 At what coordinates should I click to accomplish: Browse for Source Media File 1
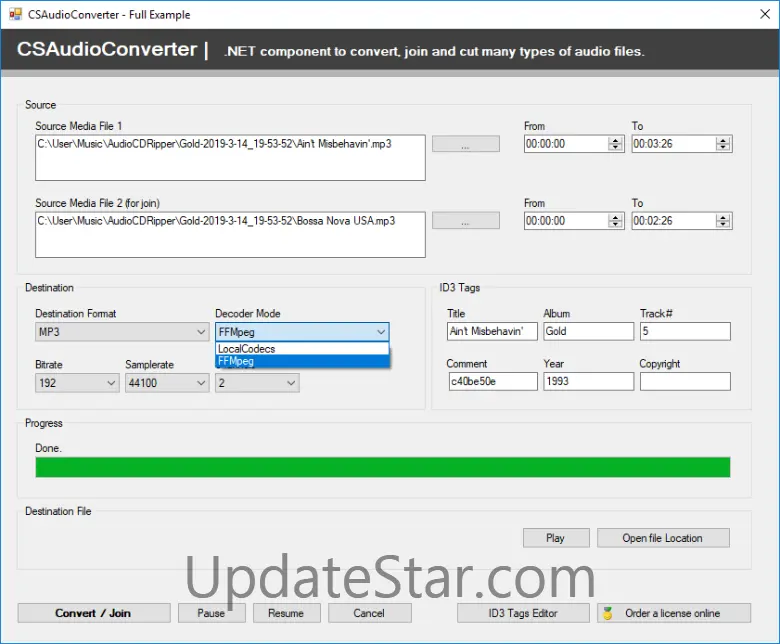(x=466, y=144)
